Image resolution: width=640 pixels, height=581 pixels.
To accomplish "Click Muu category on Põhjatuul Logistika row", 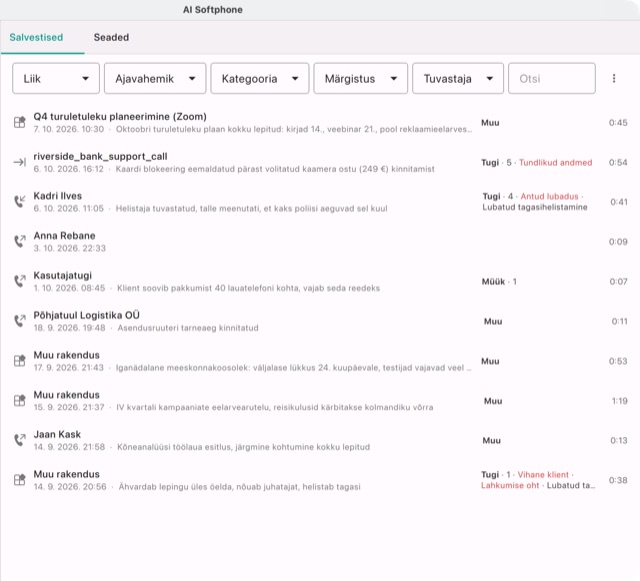I will pyautogui.click(x=493, y=321).
